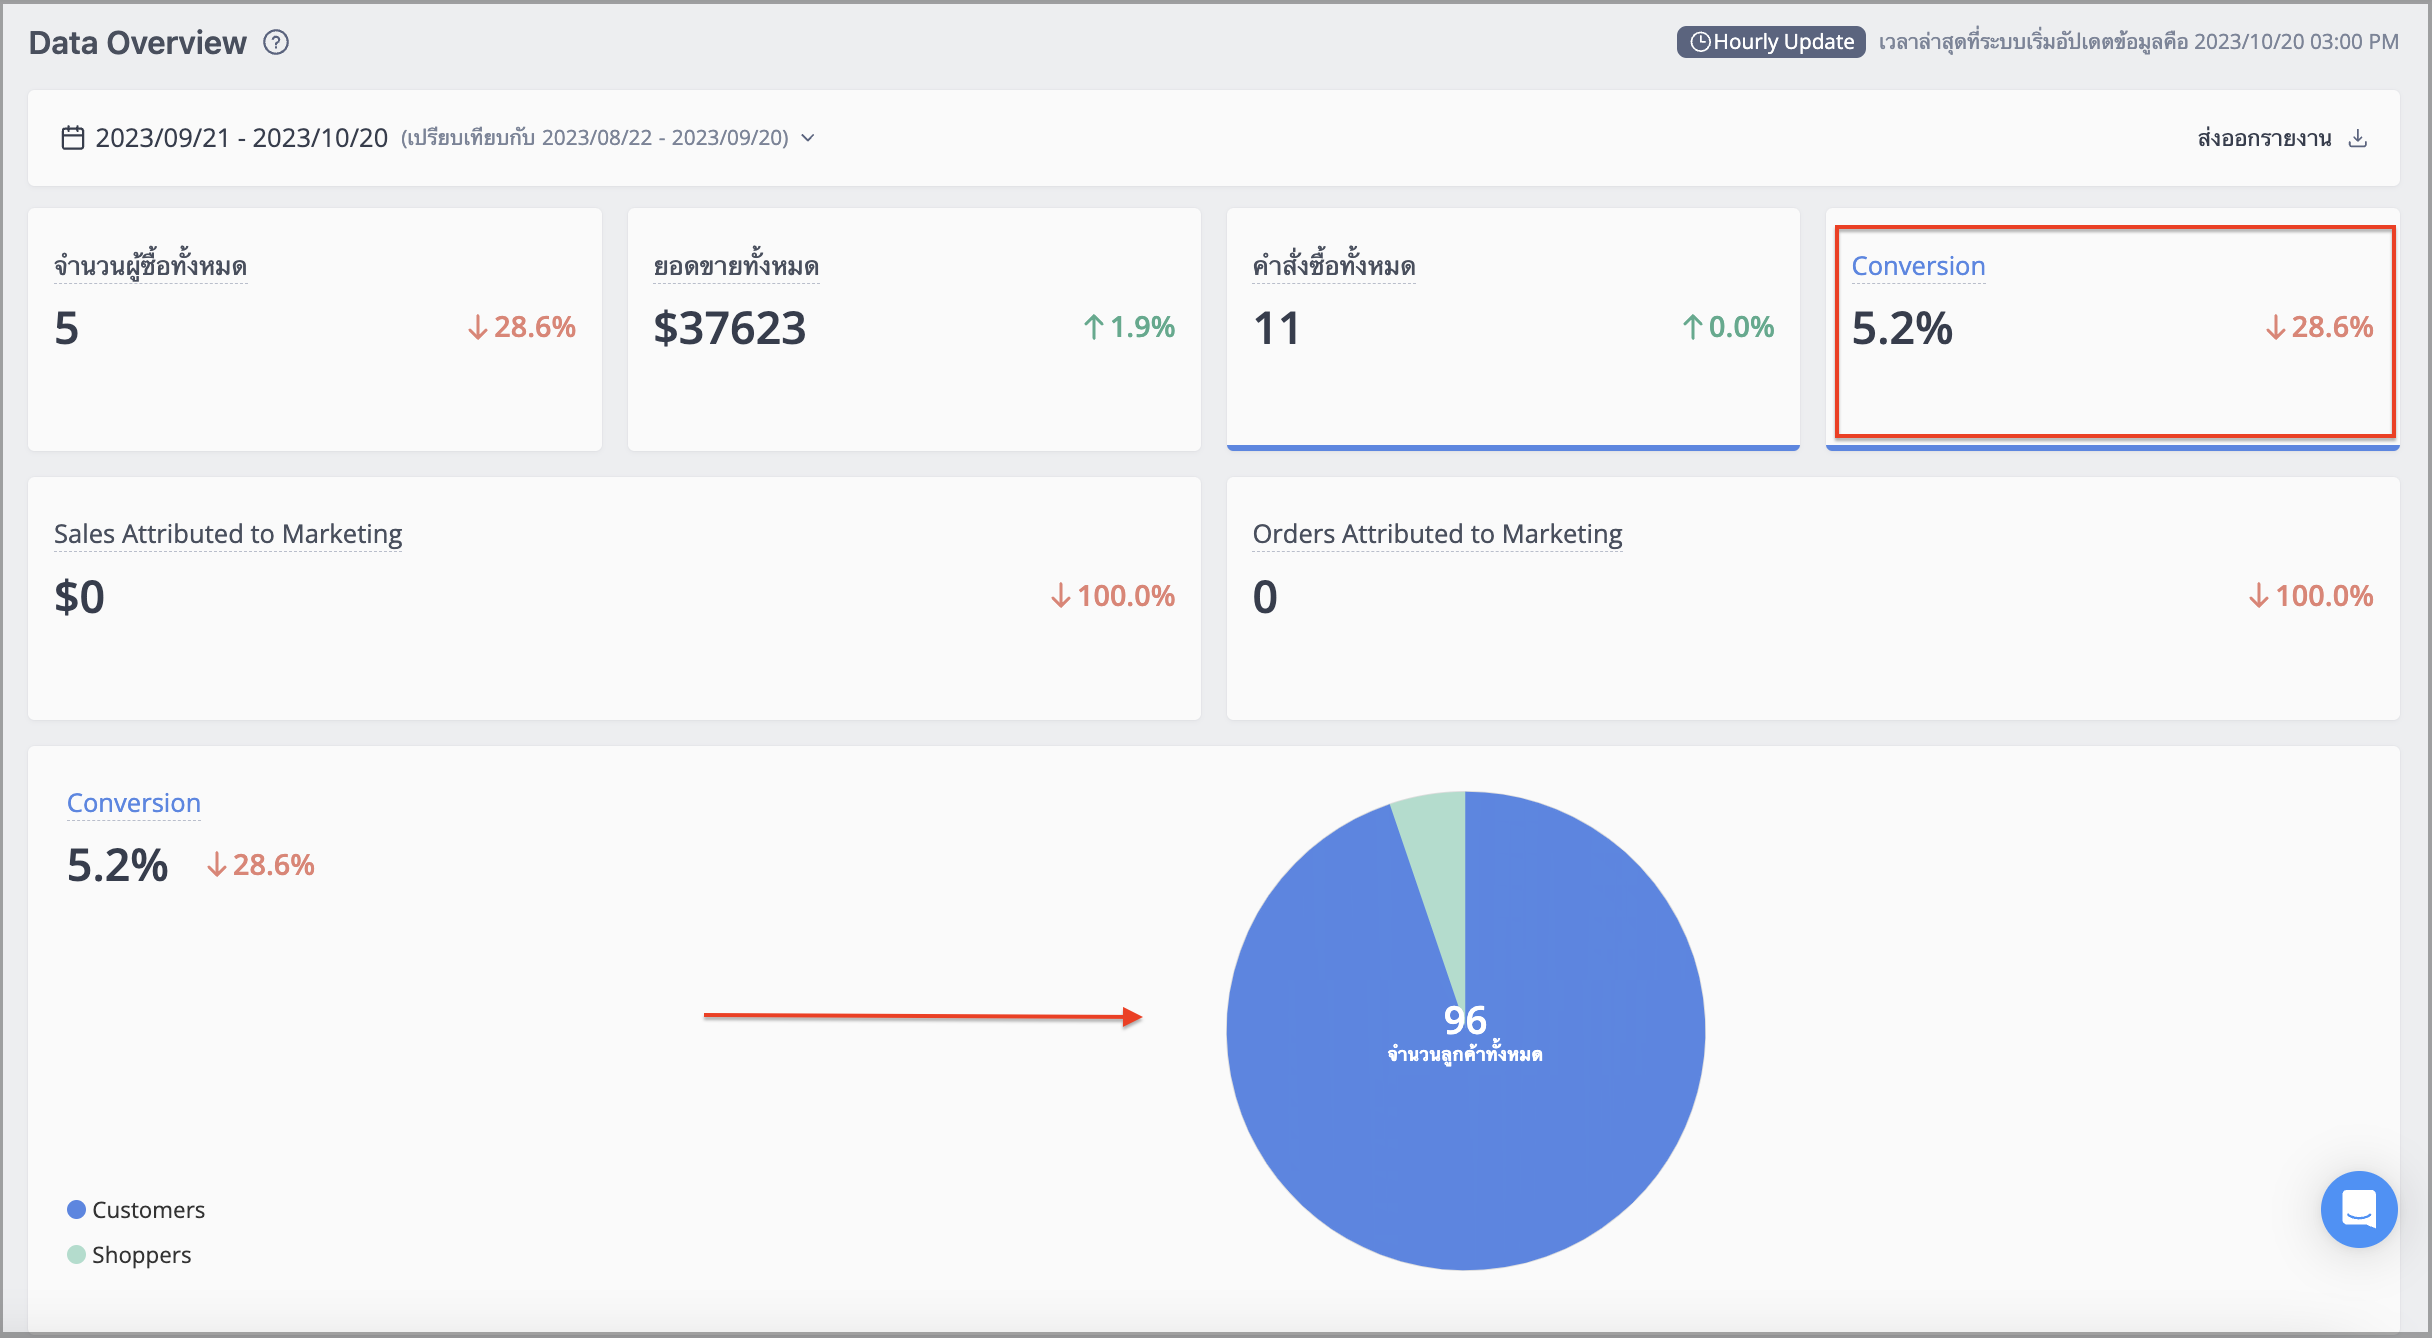Open the 2023/09/21 - 2023/10/20 date picker

pyautogui.click(x=241, y=138)
